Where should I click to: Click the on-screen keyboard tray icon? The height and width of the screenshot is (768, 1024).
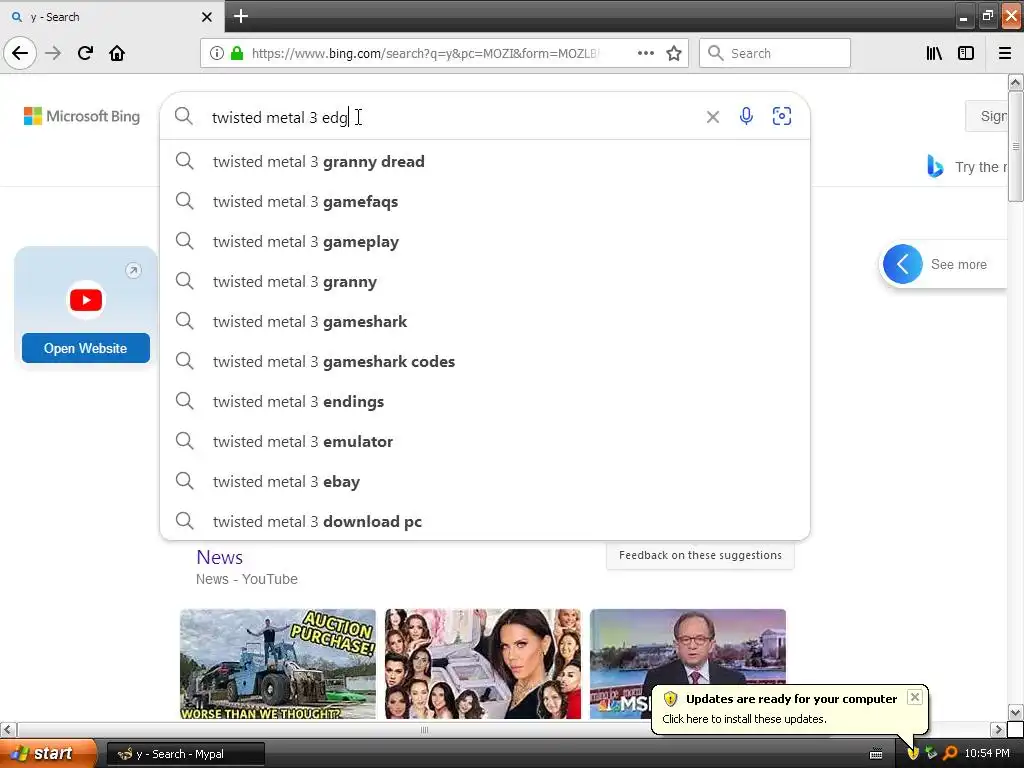click(x=876, y=754)
